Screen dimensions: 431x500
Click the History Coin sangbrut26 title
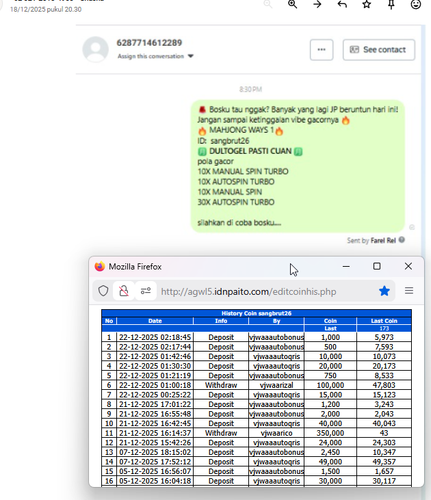[256, 313]
